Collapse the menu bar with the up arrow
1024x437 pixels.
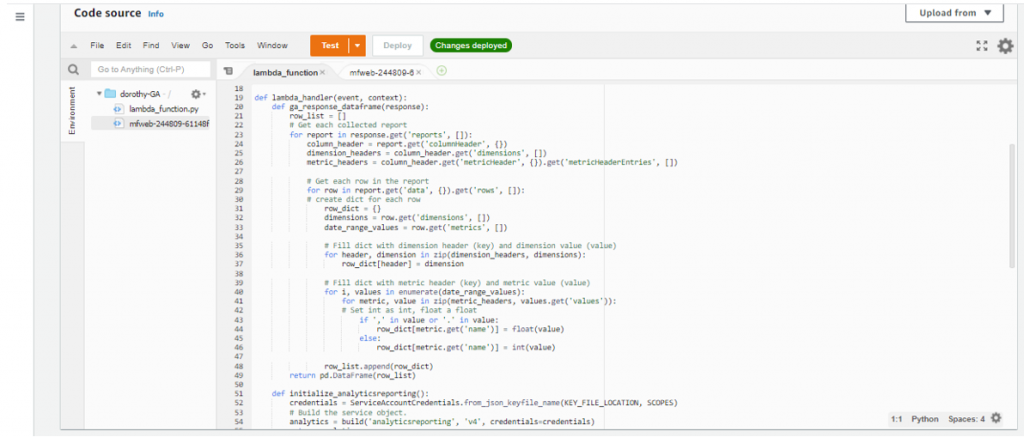pos(74,46)
